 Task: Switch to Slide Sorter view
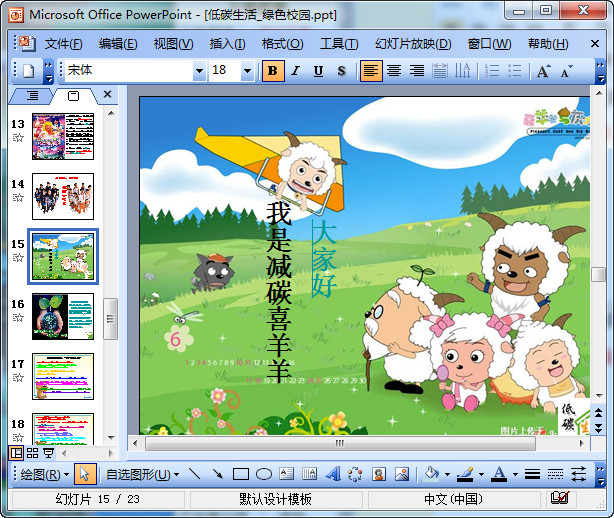[x=33, y=453]
